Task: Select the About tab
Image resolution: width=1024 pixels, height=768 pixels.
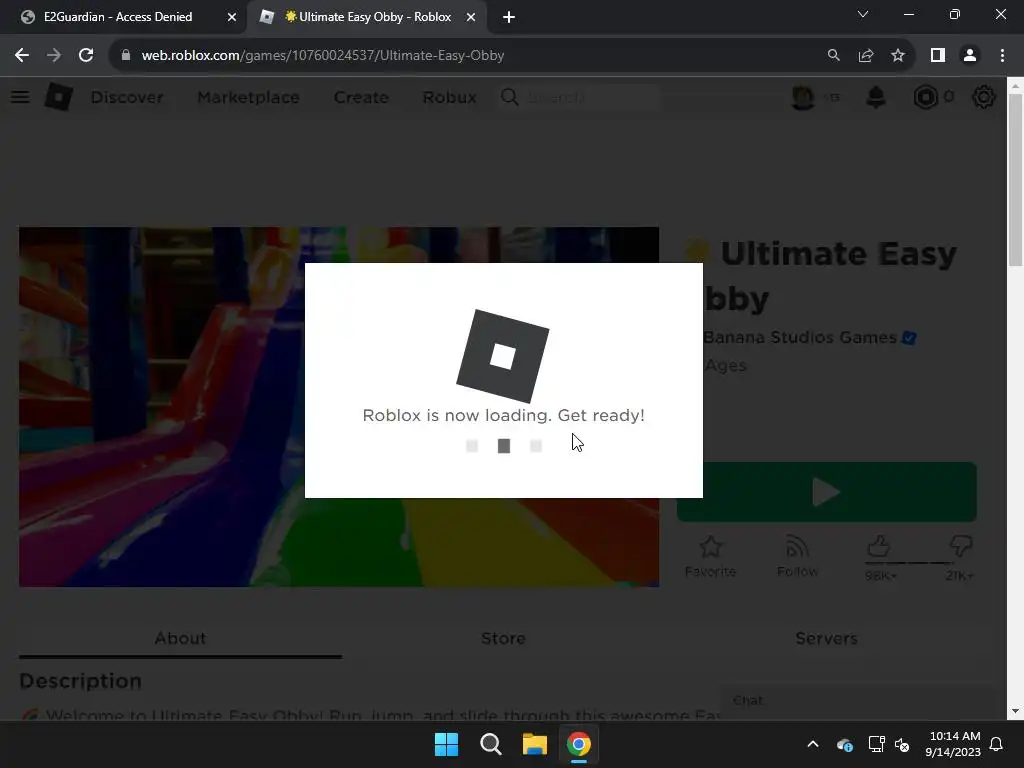Action: 180,638
